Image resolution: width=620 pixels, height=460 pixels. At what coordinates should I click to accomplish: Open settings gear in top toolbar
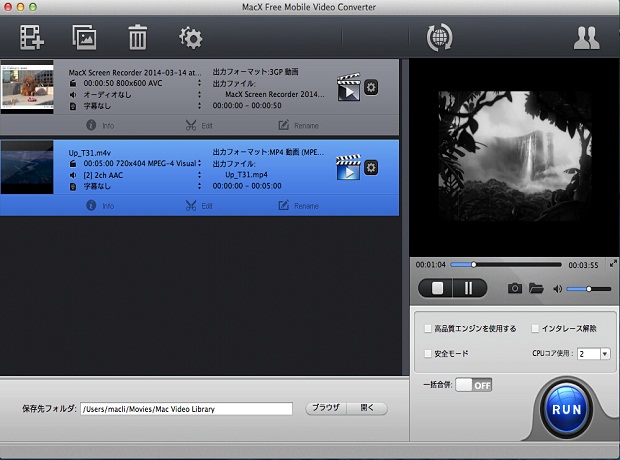click(x=190, y=39)
